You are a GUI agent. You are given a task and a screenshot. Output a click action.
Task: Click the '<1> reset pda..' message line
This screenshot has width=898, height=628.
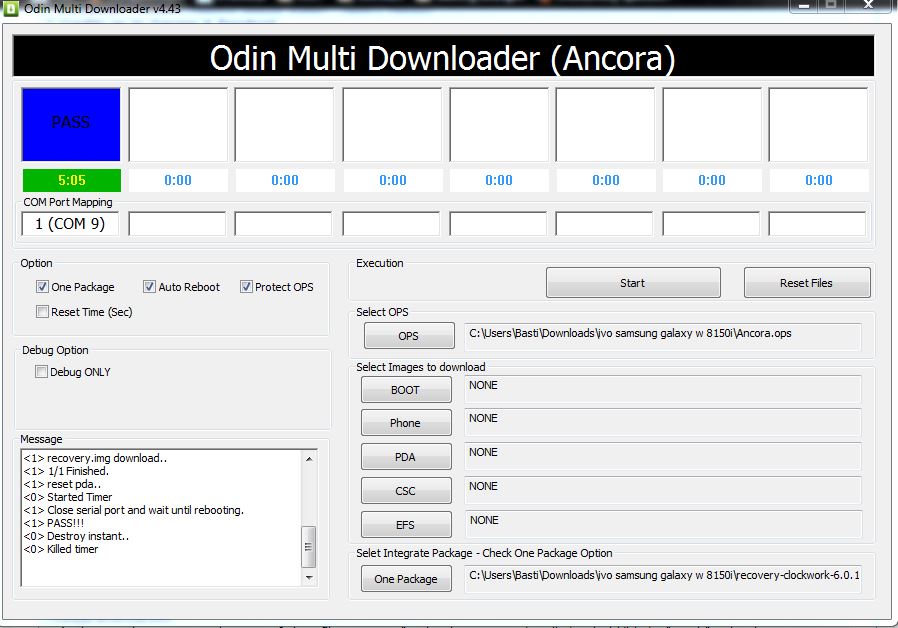(x=62, y=484)
